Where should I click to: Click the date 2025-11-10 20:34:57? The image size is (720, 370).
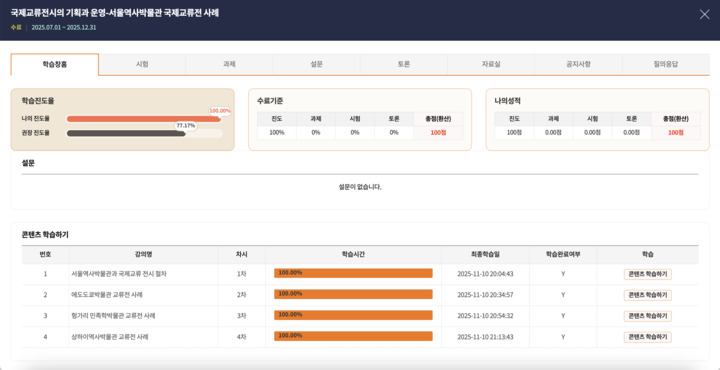pos(485,295)
